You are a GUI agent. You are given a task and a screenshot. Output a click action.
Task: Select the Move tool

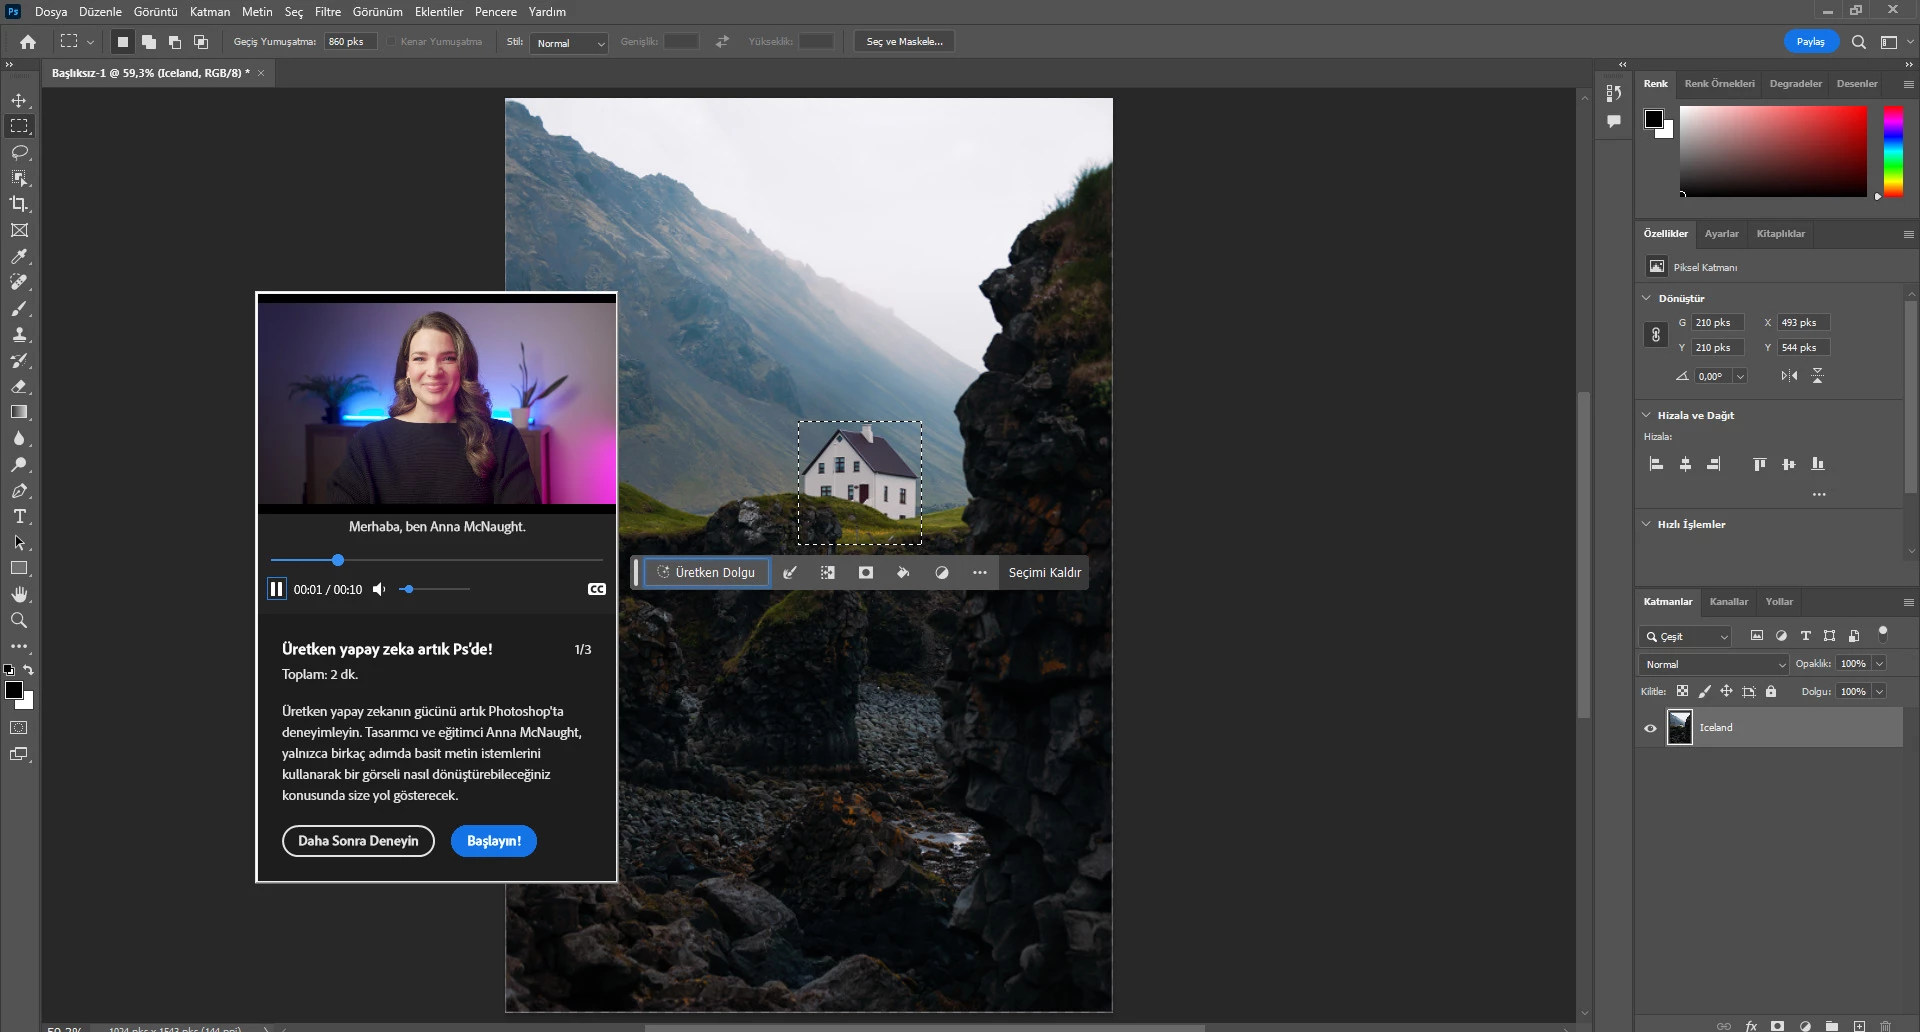[19, 101]
